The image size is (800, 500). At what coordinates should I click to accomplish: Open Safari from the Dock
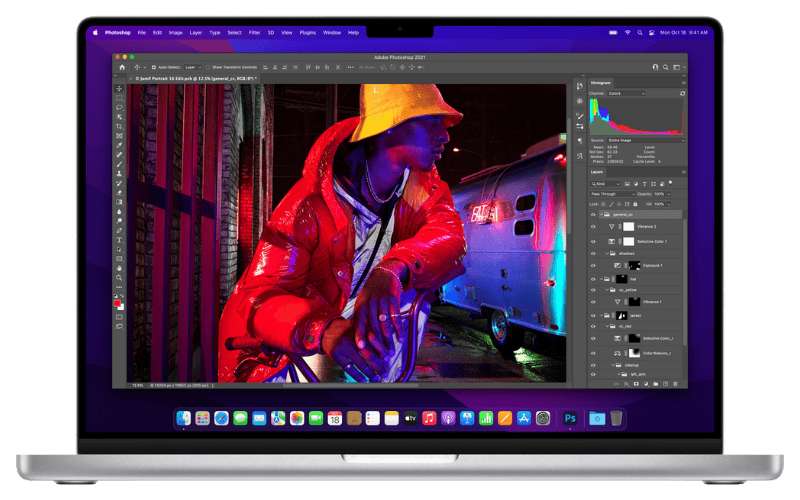coord(221,418)
